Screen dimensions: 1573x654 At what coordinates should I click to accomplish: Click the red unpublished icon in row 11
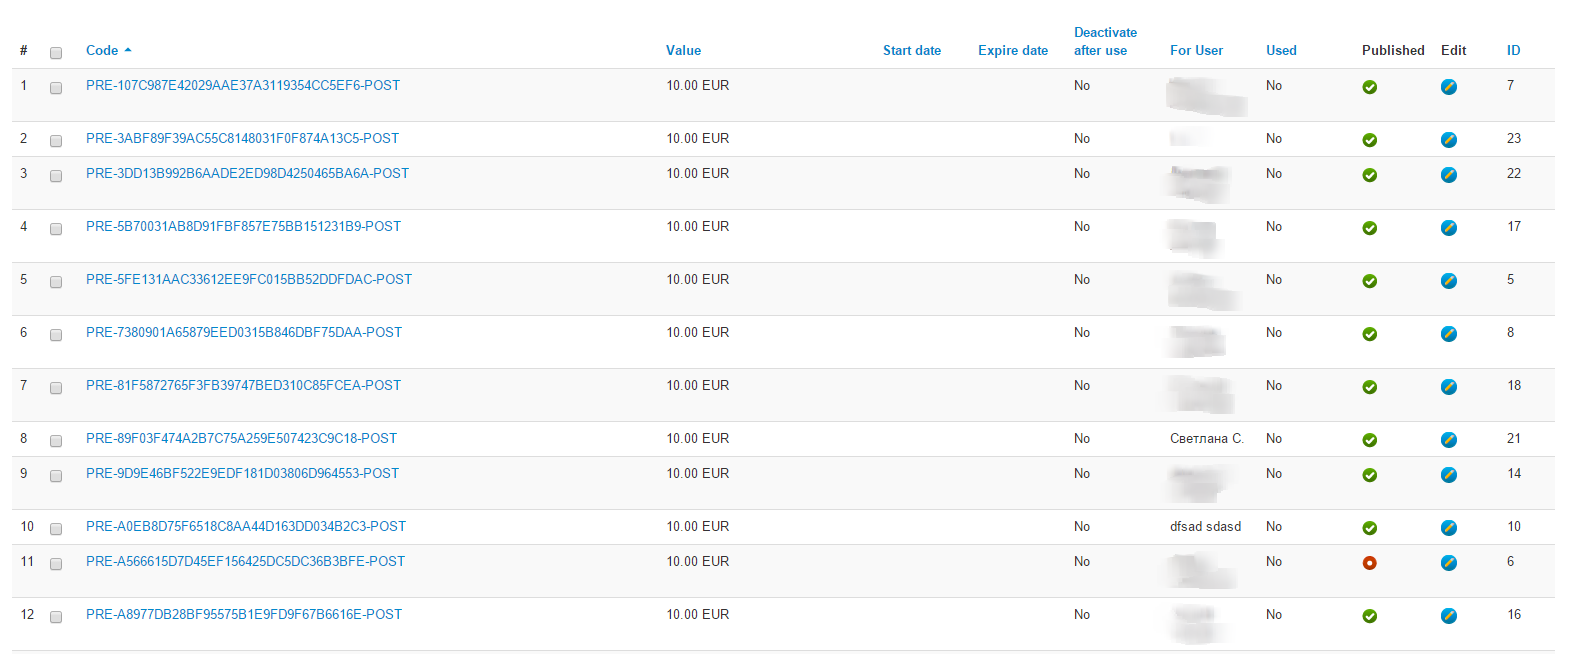tap(1369, 563)
